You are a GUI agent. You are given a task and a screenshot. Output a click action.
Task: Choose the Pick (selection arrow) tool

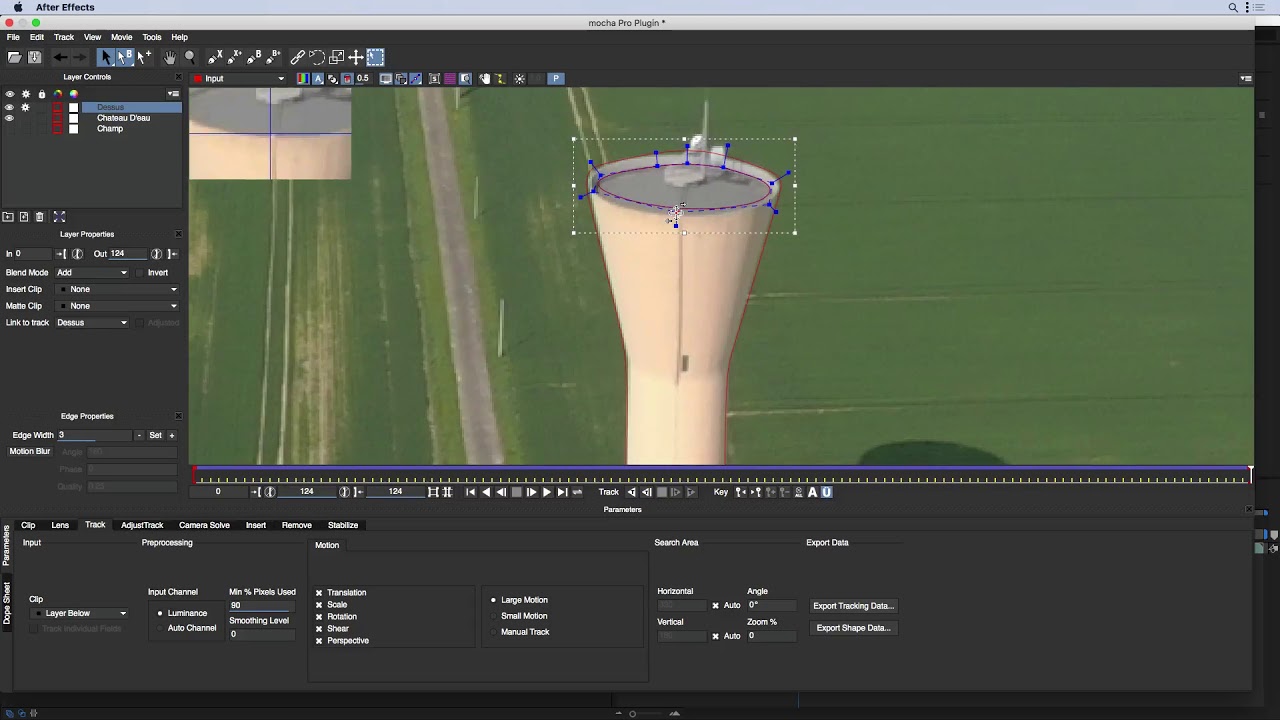[x=106, y=58]
